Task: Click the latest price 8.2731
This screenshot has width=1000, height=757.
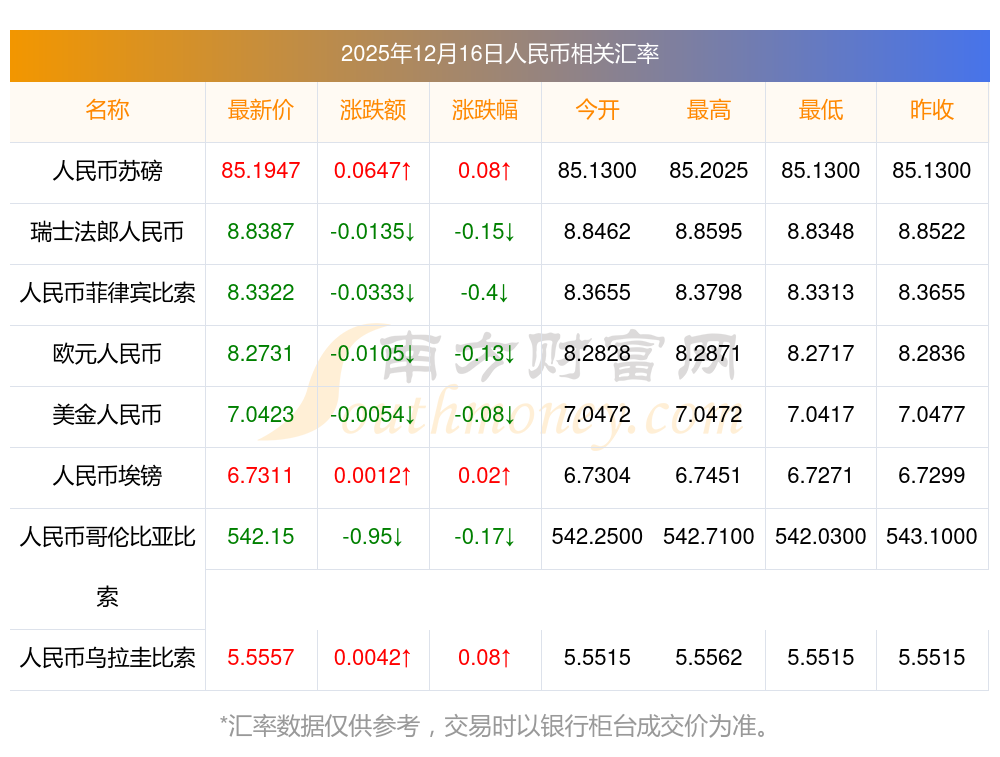Action: (x=260, y=353)
